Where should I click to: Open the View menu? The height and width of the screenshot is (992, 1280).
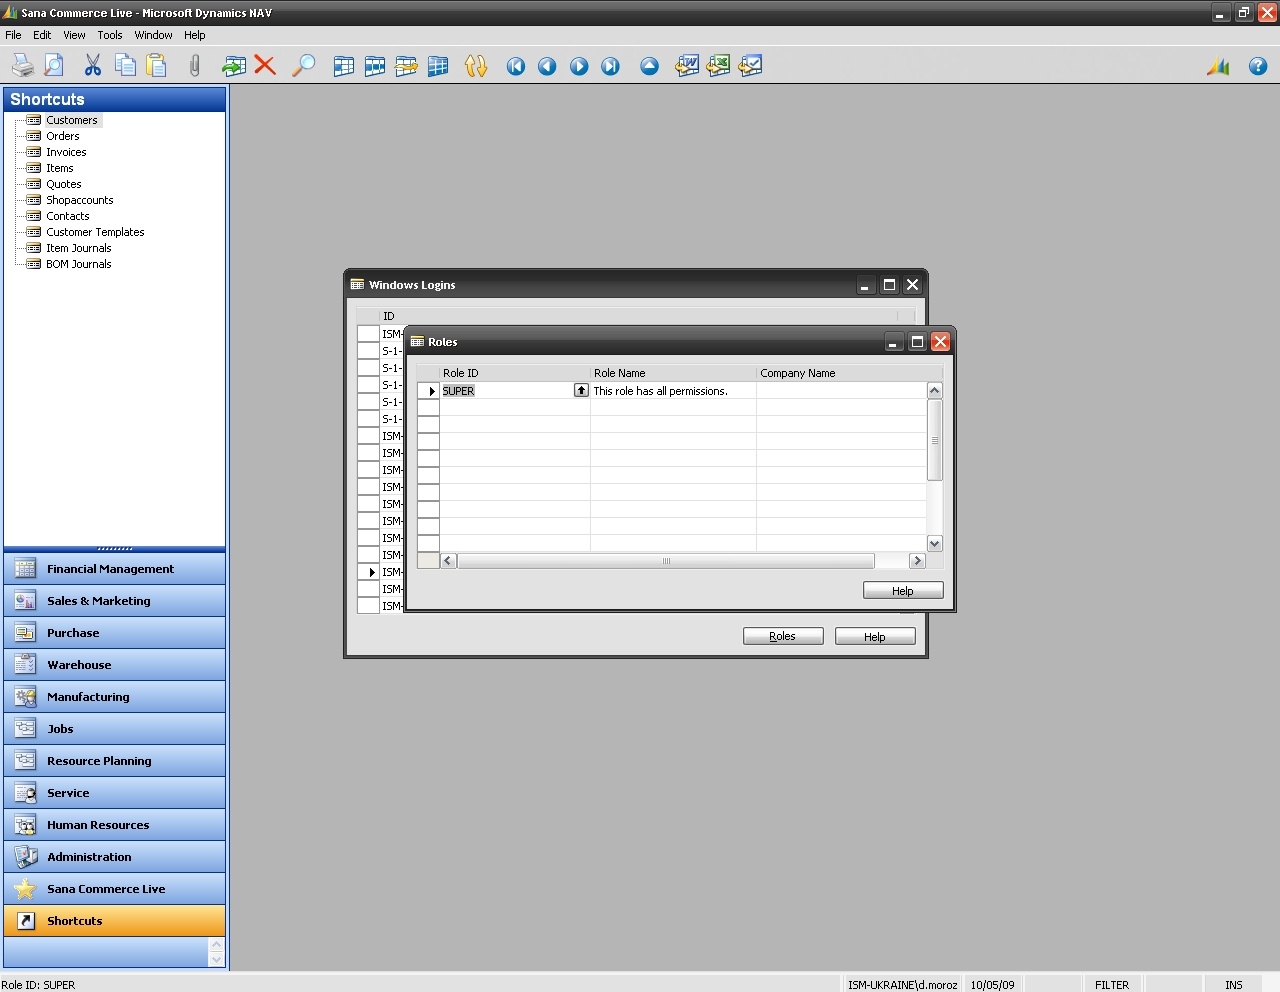tap(74, 35)
